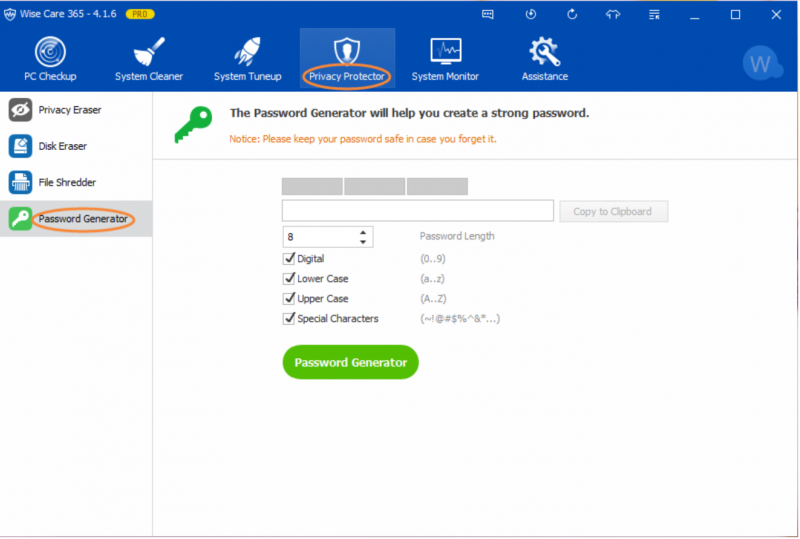Open the PC Checkup radar icon

coord(50,52)
